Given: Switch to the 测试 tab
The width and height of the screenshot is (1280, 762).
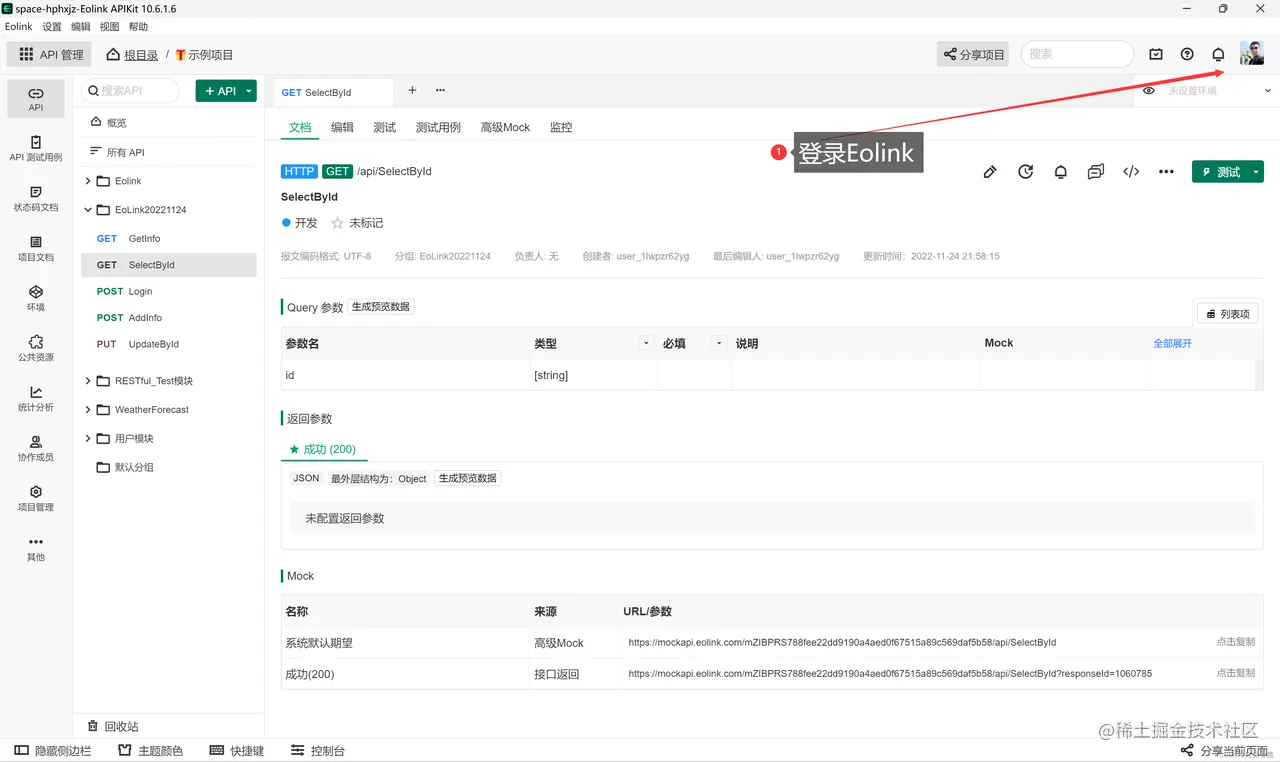Looking at the screenshot, I should (384, 127).
